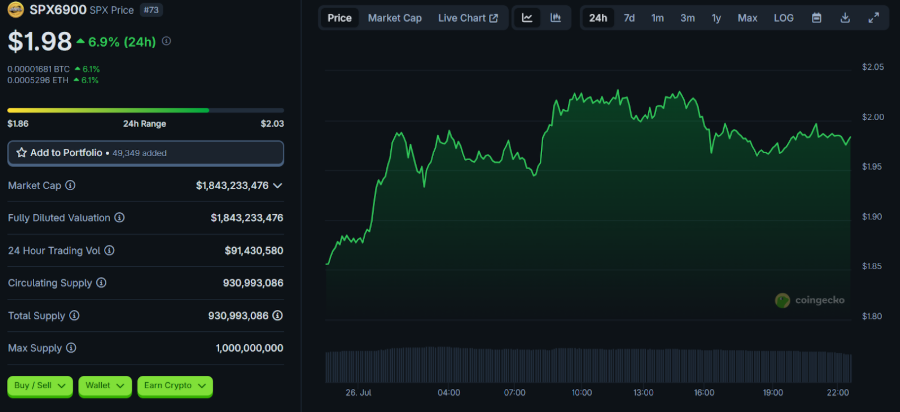Click Add to Portfolio button
Screen dimensions: 900x412
tap(145, 153)
